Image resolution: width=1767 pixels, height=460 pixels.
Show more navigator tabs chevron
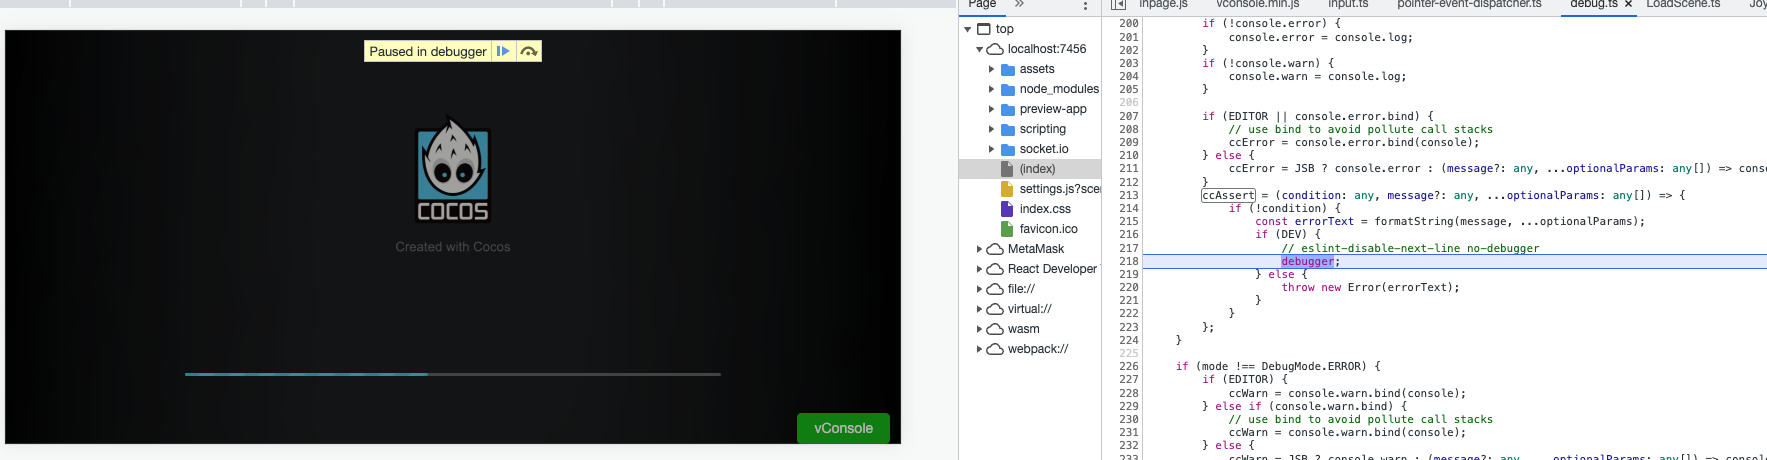(1019, 4)
